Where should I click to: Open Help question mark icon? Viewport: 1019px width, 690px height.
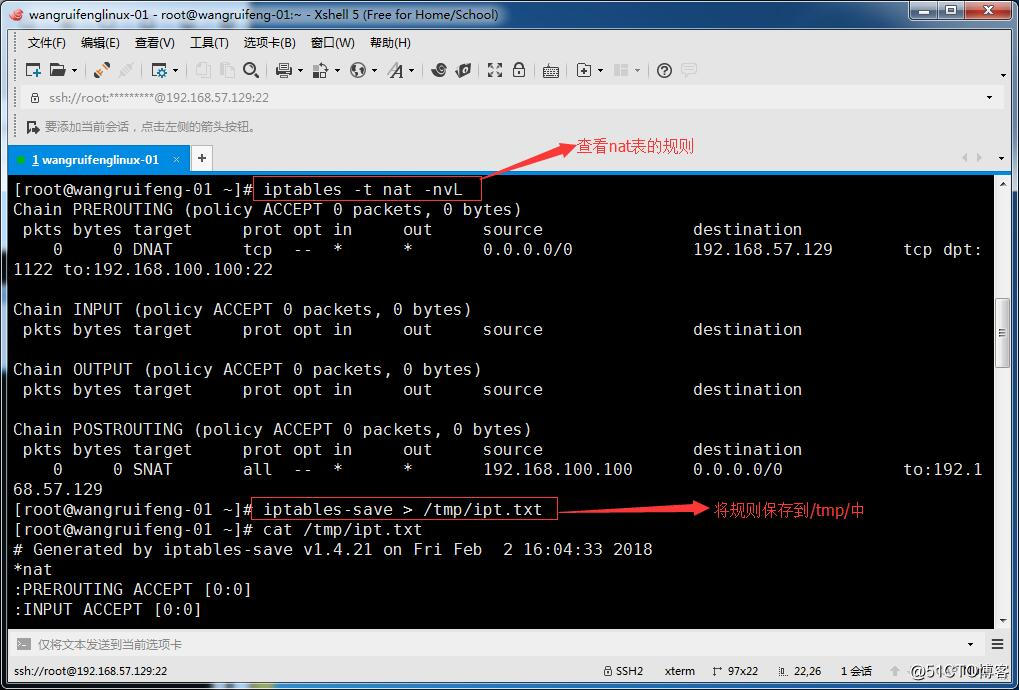click(664, 70)
